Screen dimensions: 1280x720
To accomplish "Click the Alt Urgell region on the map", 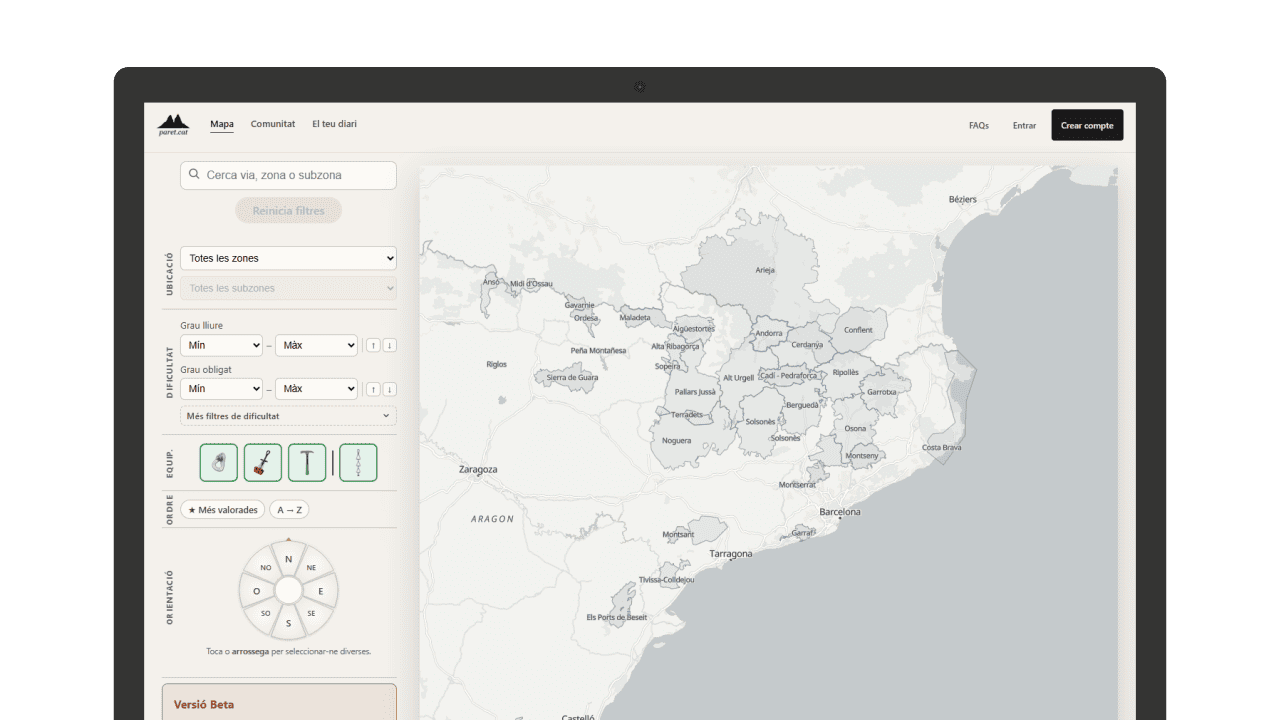I will (x=738, y=377).
